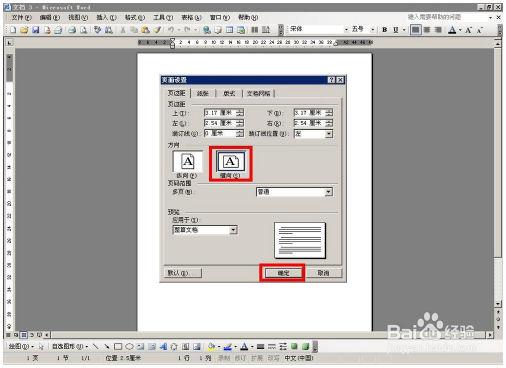Image resolution: width=506 pixels, height=368 pixels.
Task: Open the font color picker
Action: 460,30
